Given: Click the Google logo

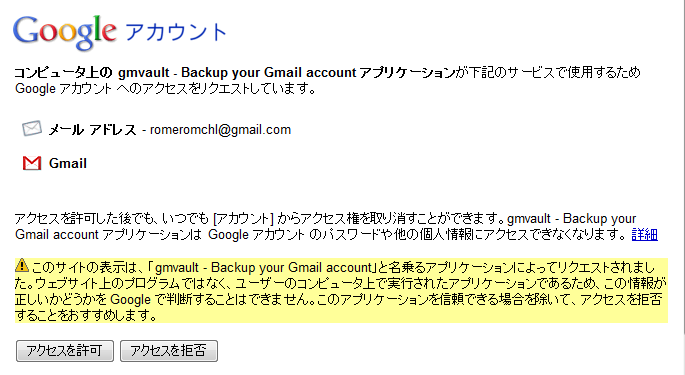Looking at the screenshot, I should pos(65,32).
